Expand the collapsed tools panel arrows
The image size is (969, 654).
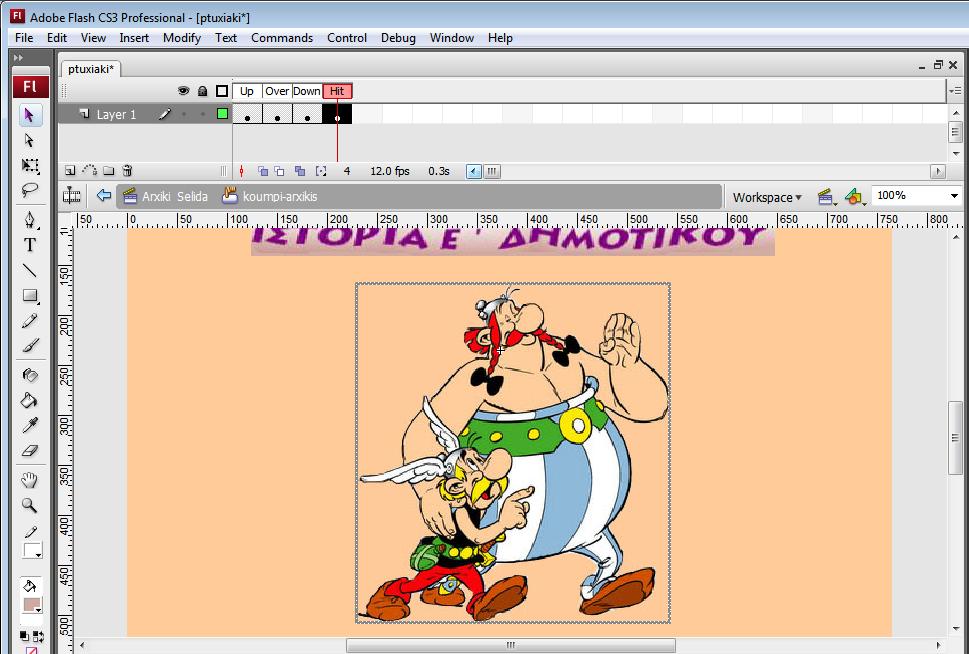pos(19,57)
